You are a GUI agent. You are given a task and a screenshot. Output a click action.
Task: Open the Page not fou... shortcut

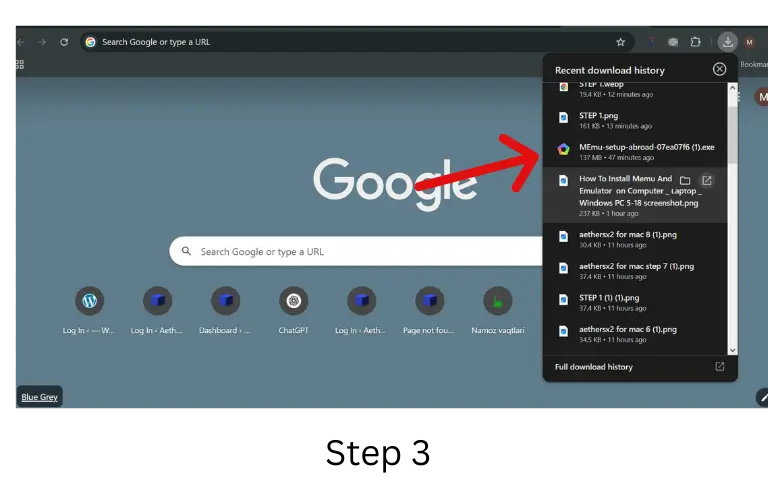pos(429,310)
